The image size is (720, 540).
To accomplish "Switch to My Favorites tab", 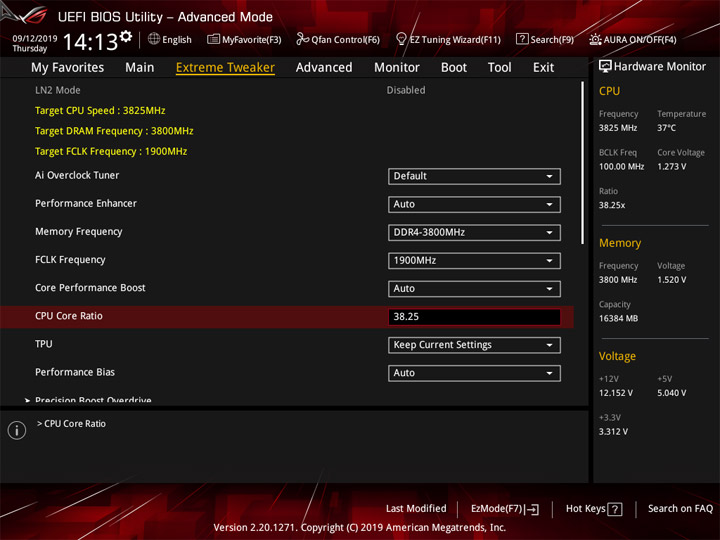I will click(x=68, y=68).
